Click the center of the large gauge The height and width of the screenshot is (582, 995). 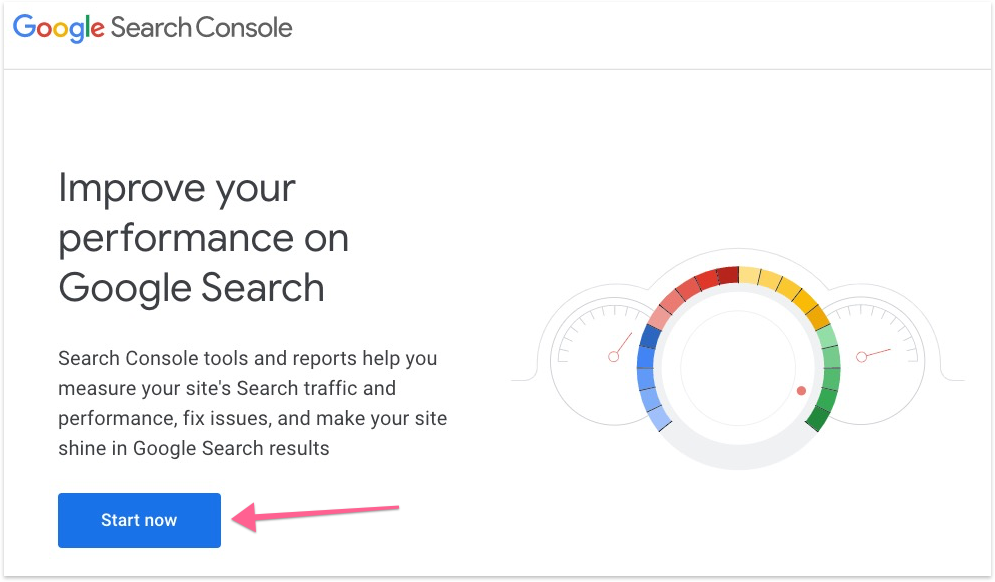click(738, 368)
